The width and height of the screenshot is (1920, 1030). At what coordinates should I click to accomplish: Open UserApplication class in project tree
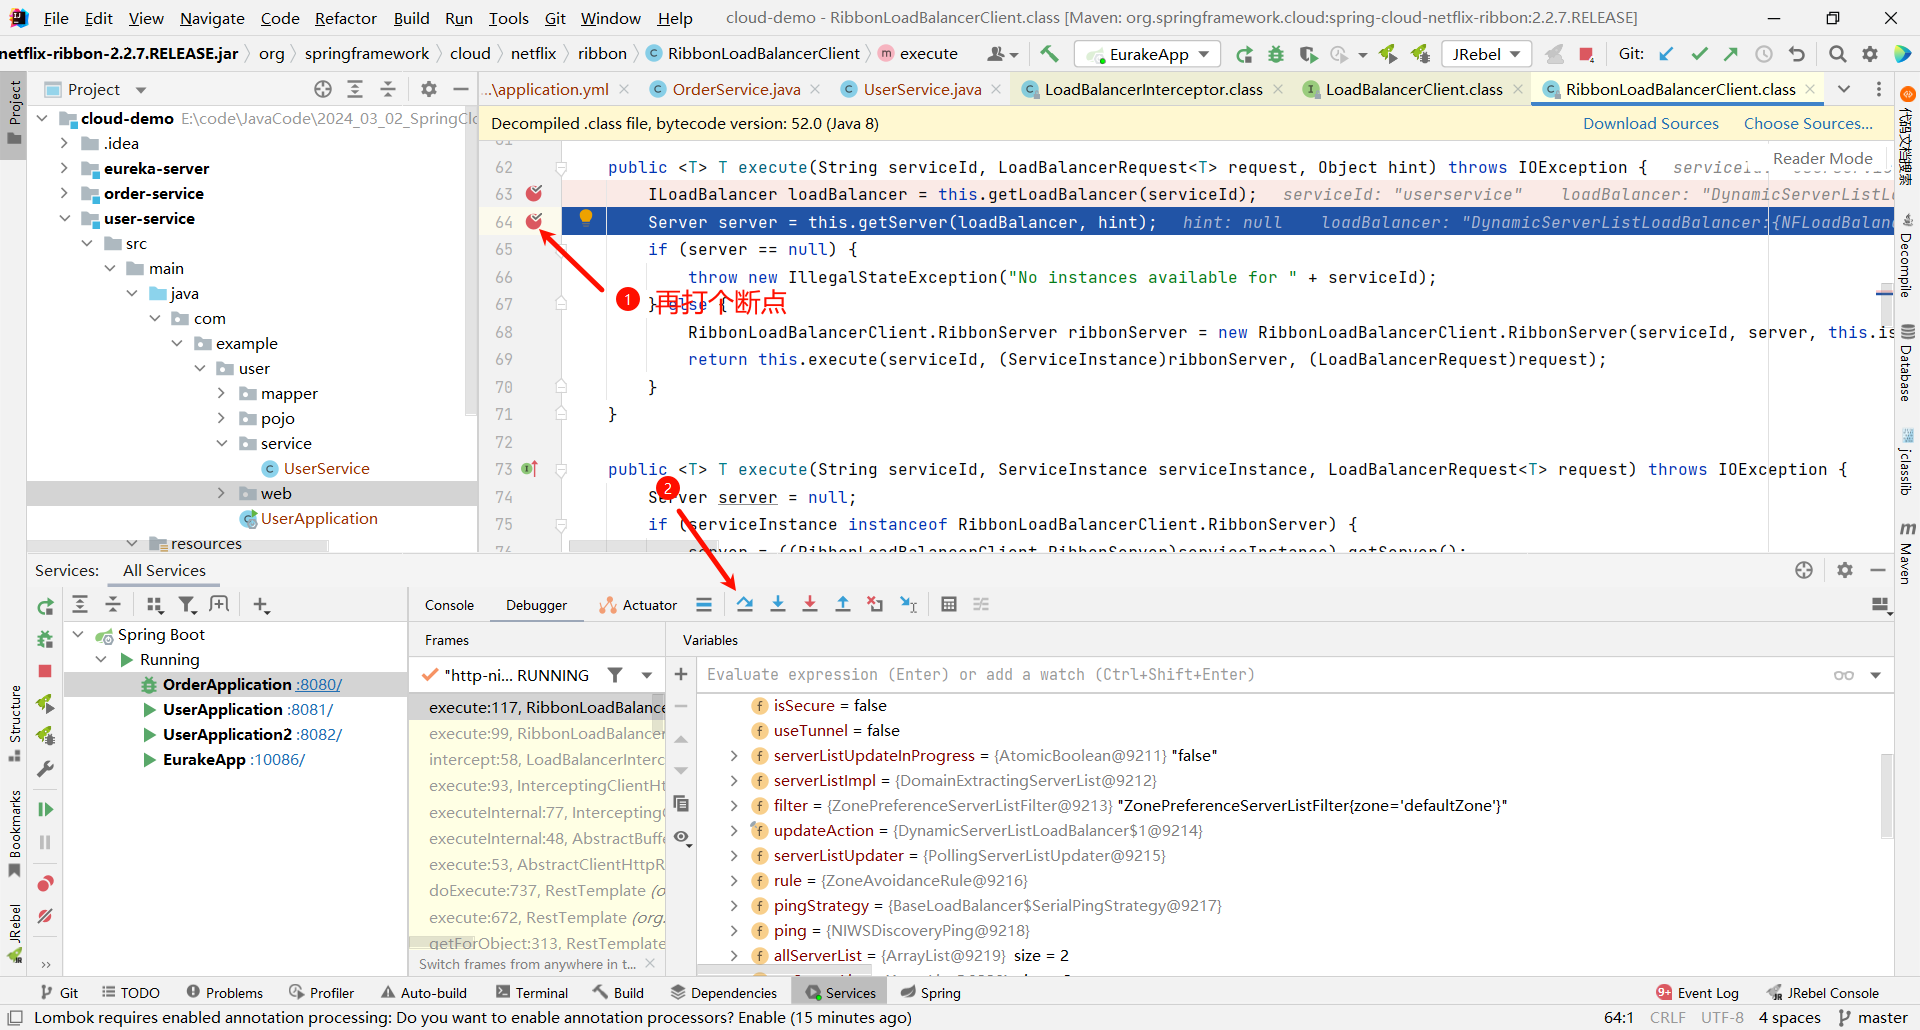coord(319,518)
